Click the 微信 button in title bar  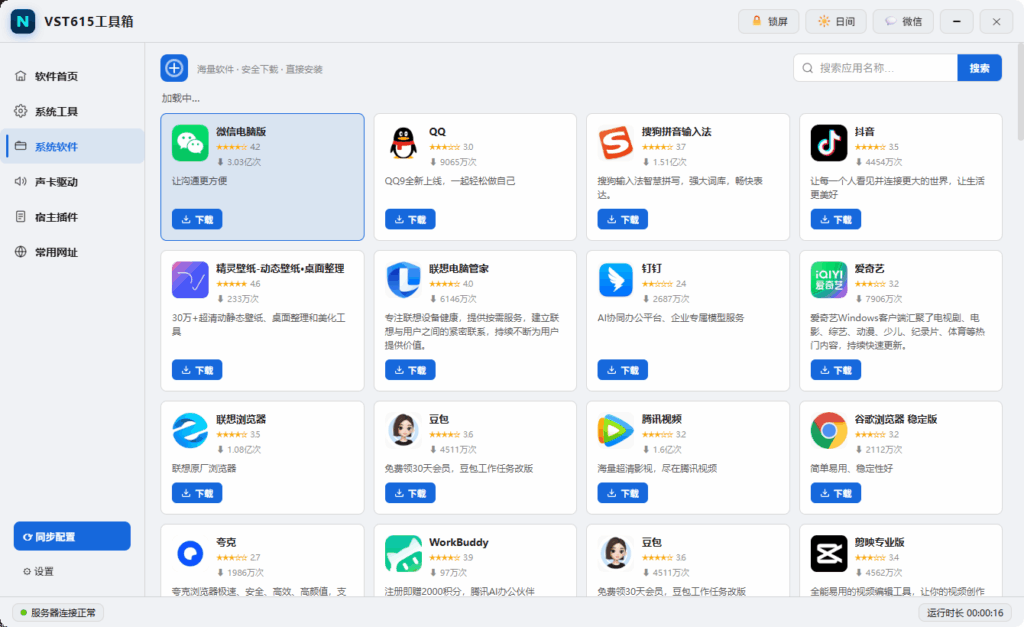[903, 22]
